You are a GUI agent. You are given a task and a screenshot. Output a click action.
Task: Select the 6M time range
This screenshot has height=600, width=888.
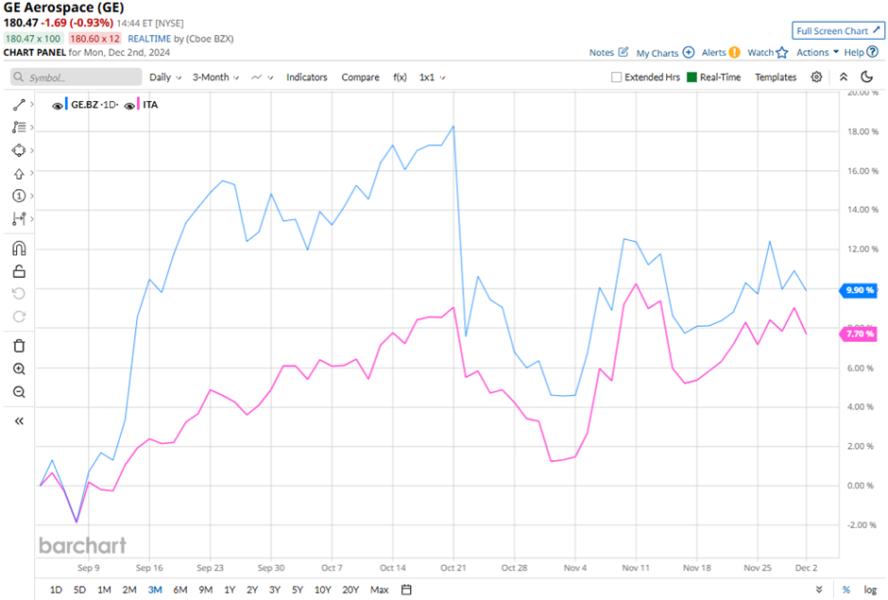tap(180, 590)
